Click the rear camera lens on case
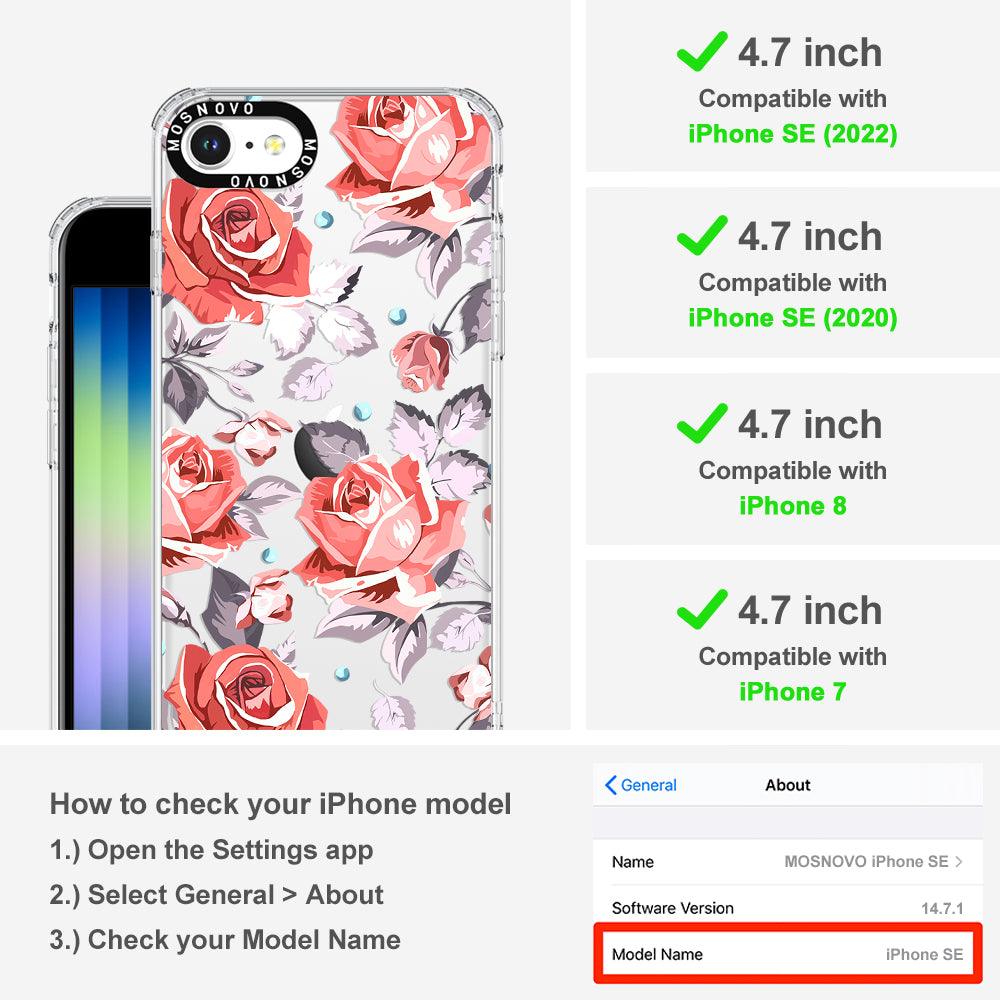The width and height of the screenshot is (1000, 1000). tap(210, 145)
